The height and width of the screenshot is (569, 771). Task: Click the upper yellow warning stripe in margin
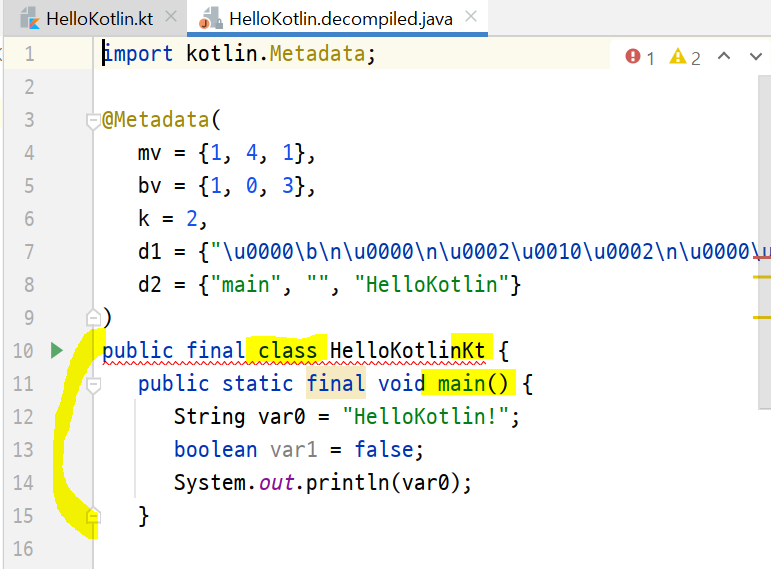762,277
